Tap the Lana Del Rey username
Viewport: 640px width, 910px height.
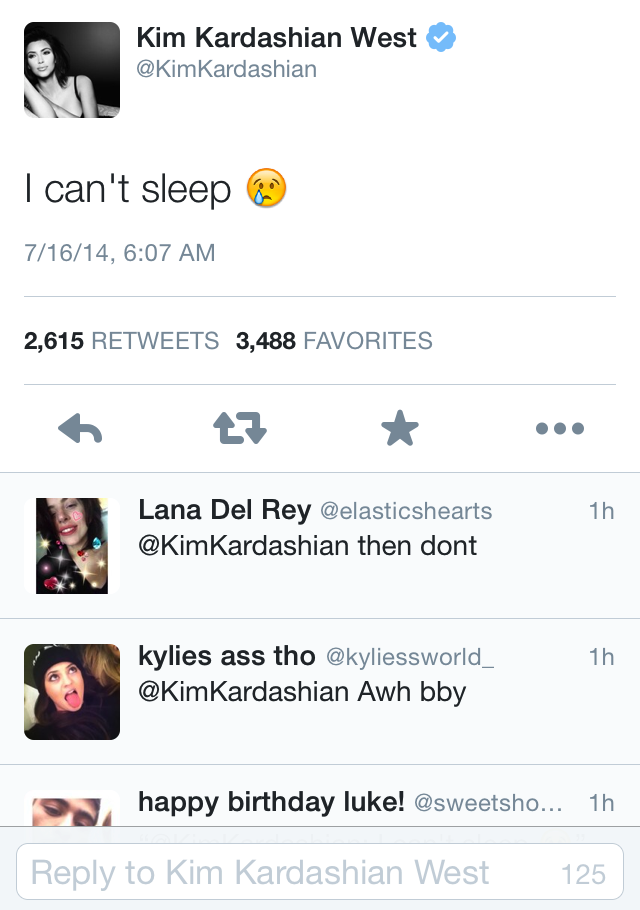click(223, 510)
